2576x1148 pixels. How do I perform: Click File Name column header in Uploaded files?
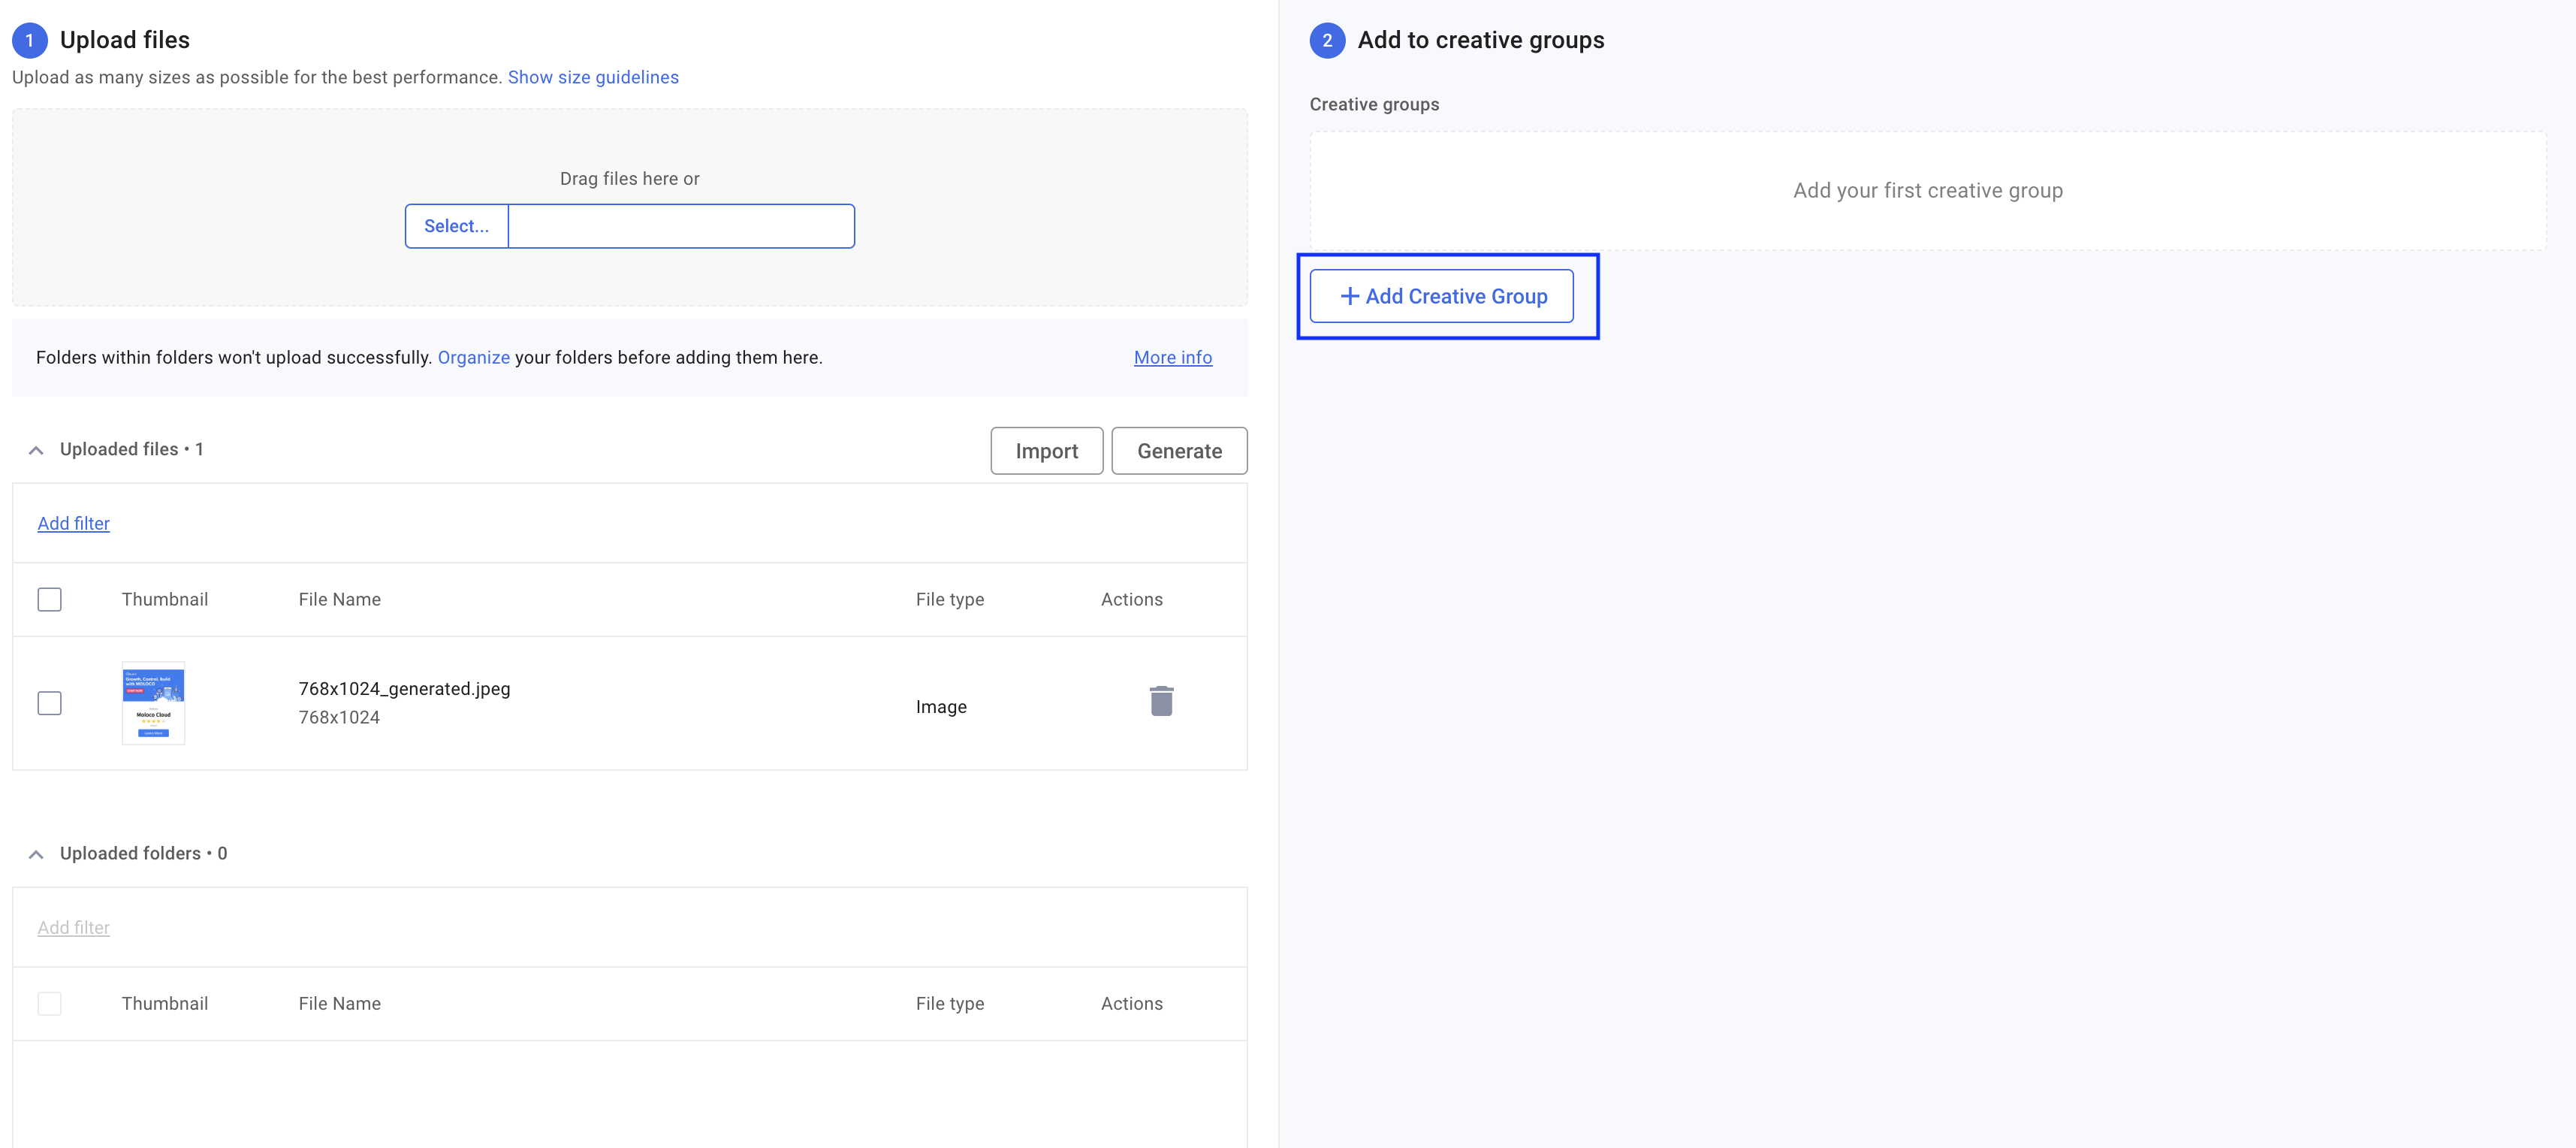click(339, 599)
